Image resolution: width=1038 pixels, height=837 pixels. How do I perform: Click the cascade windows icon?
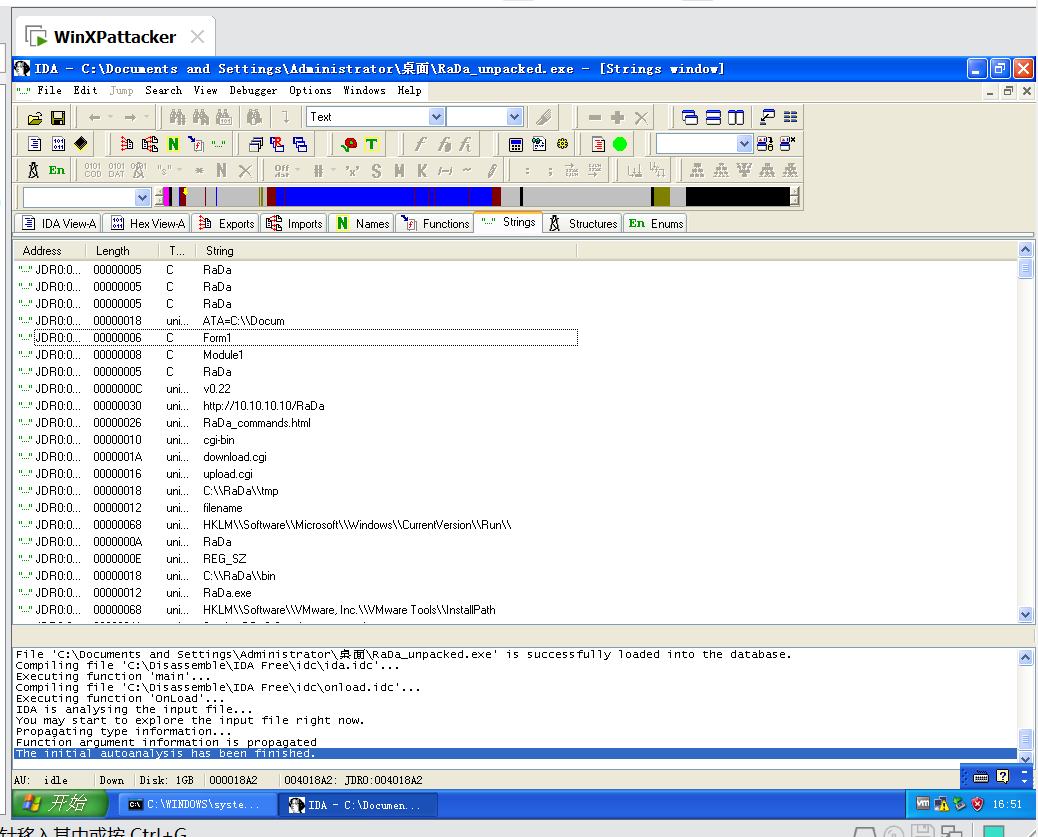[690, 118]
